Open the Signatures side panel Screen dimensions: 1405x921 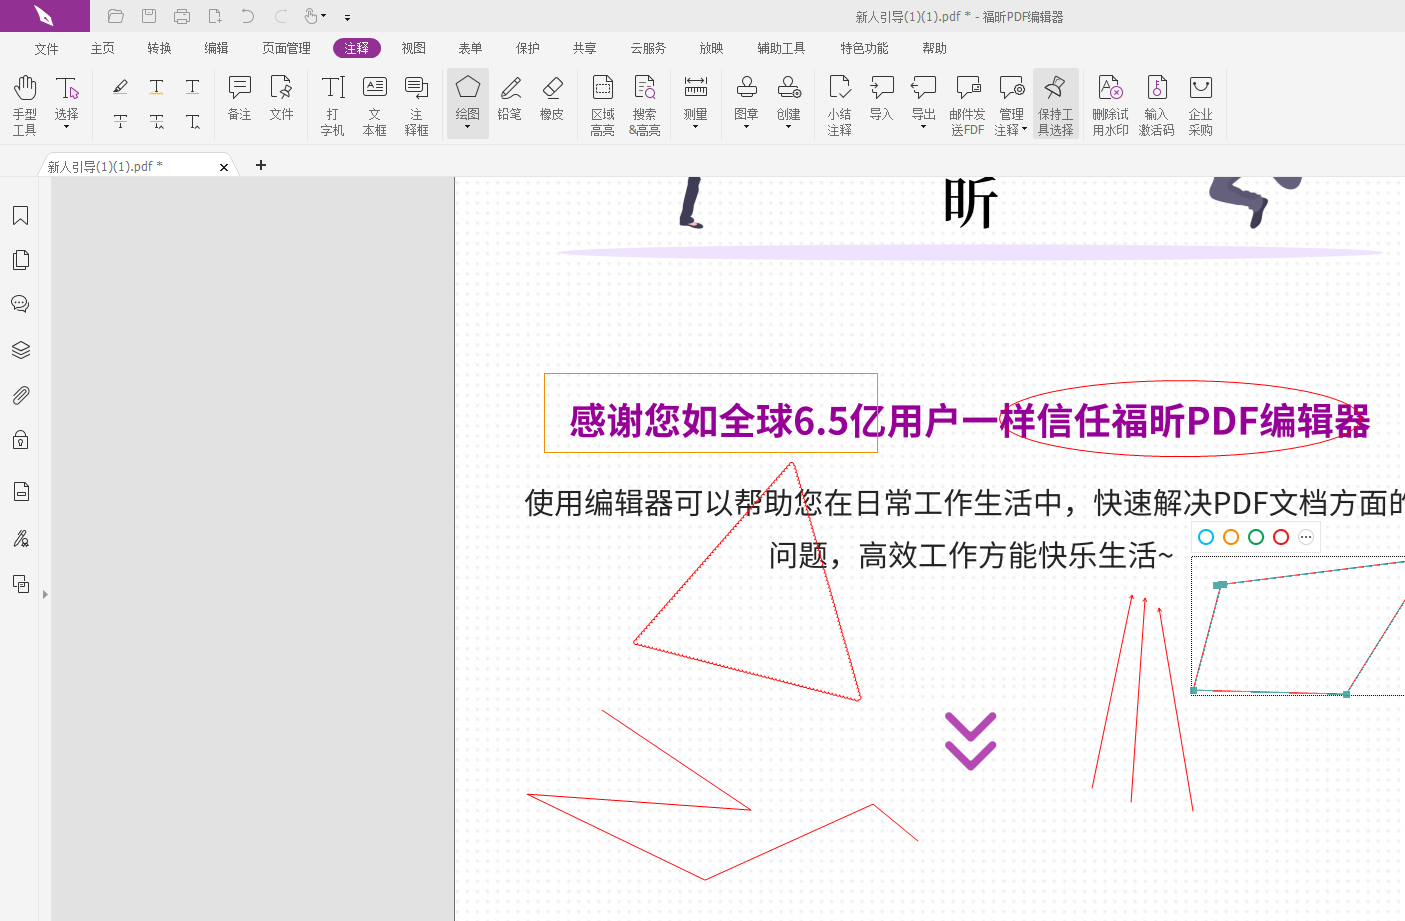click(x=20, y=539)
